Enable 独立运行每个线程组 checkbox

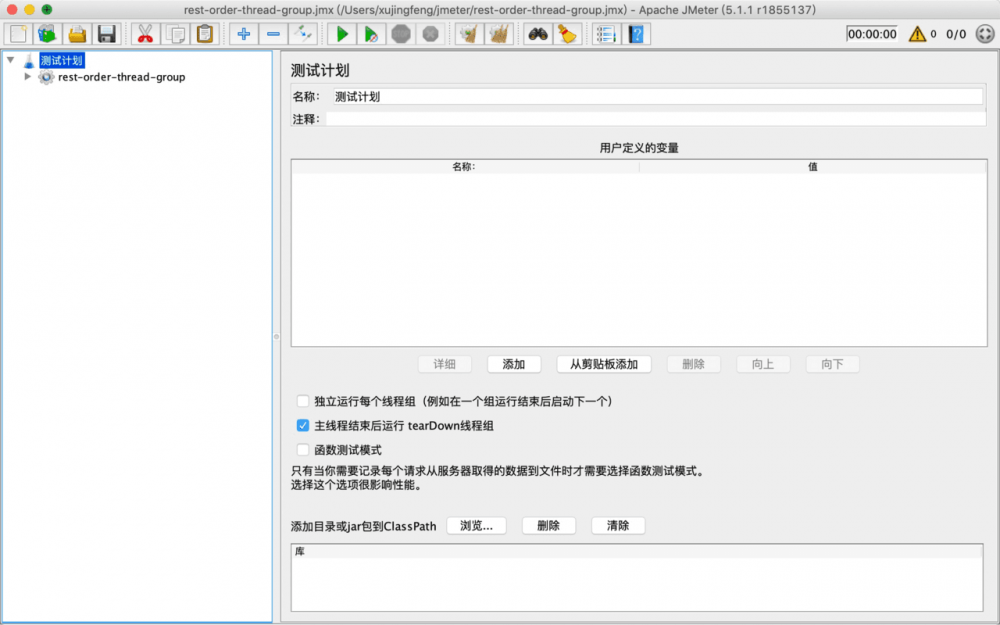303,401
